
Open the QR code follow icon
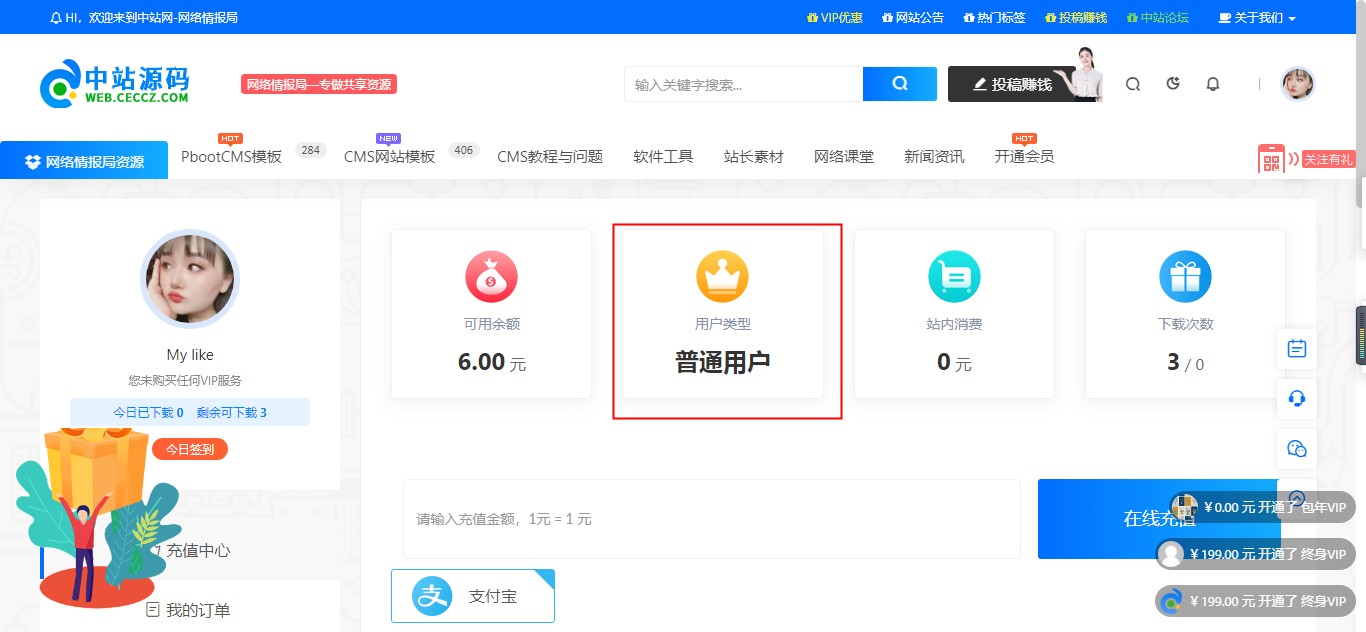click(1271, 159)
